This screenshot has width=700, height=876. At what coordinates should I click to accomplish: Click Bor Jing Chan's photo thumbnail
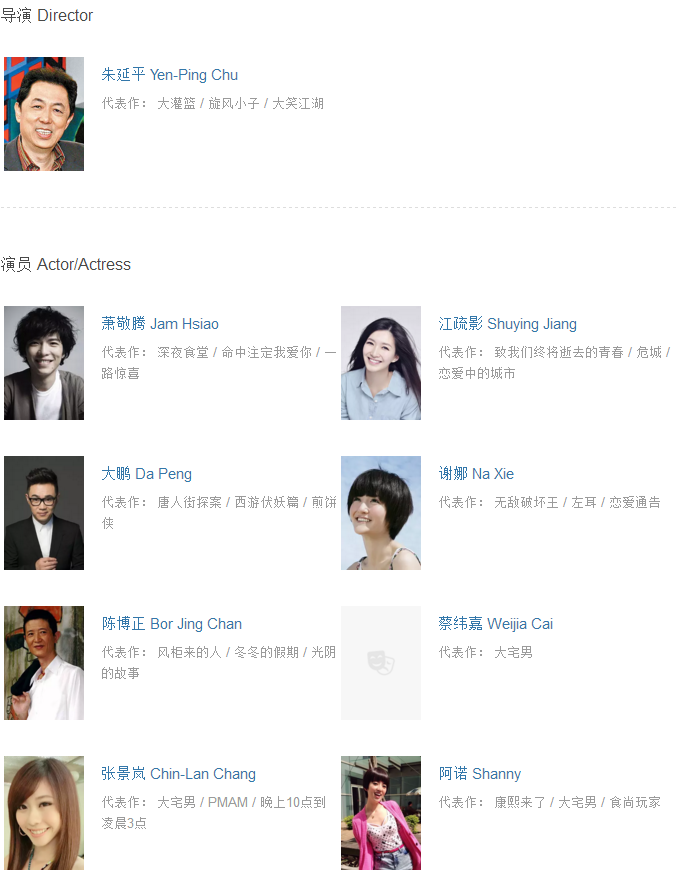[x=44, y=663]
